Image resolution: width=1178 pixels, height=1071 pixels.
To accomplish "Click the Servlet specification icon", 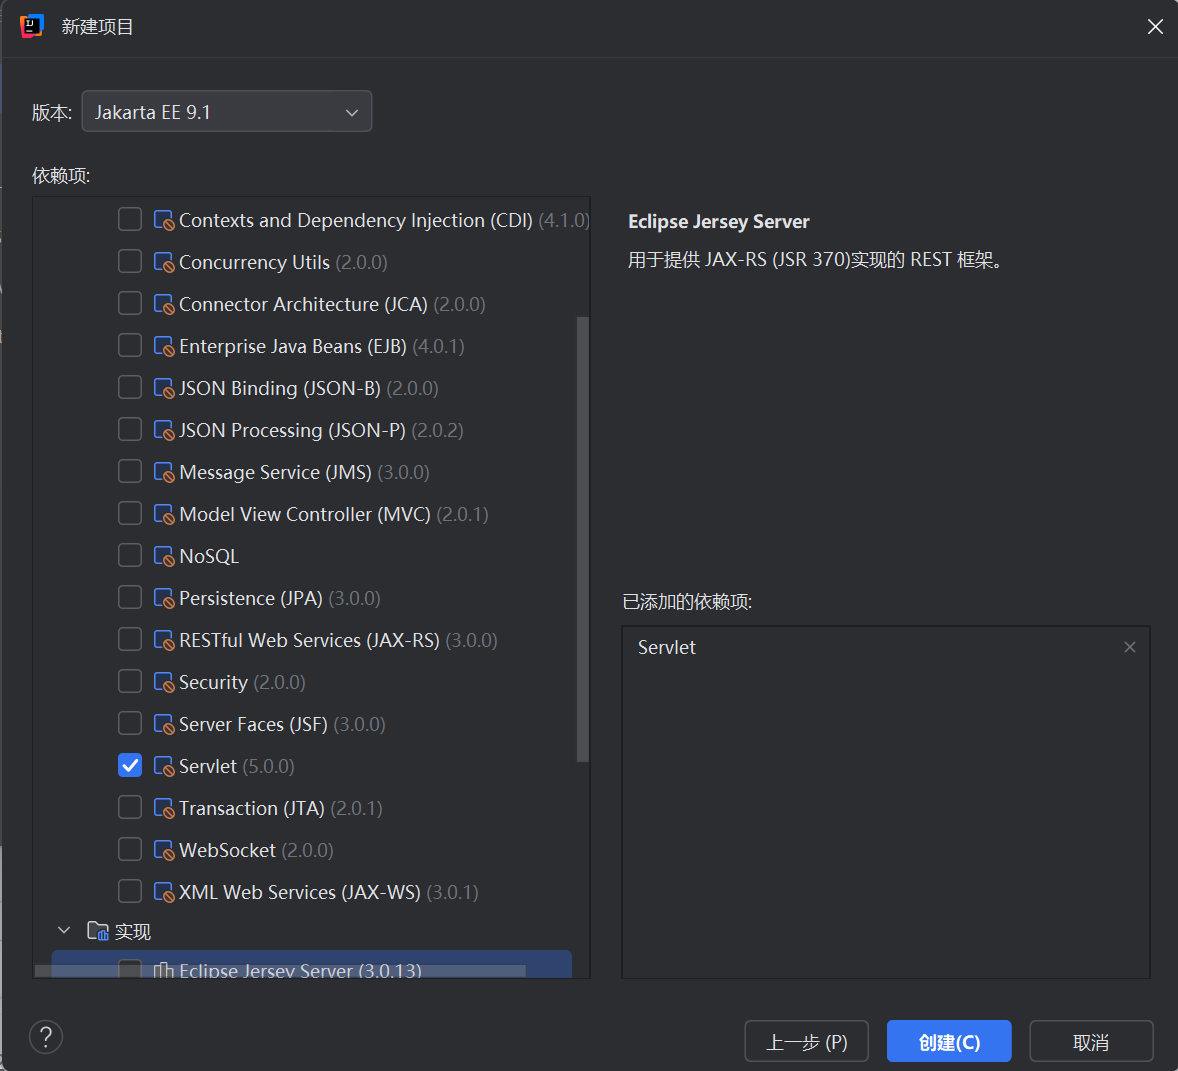I will [x=164, y=766].
